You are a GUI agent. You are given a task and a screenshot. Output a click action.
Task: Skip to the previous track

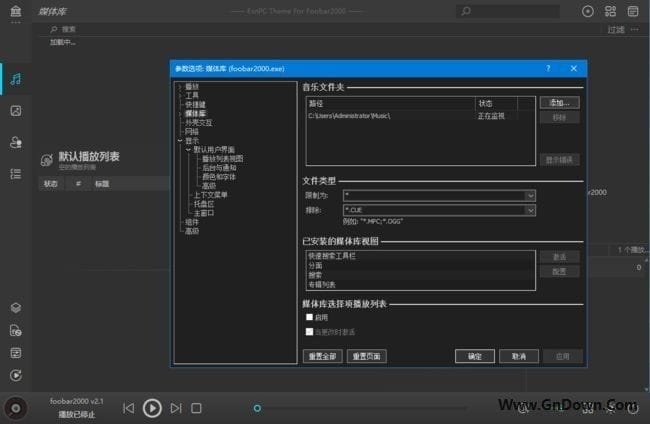(x=128, y=408)
